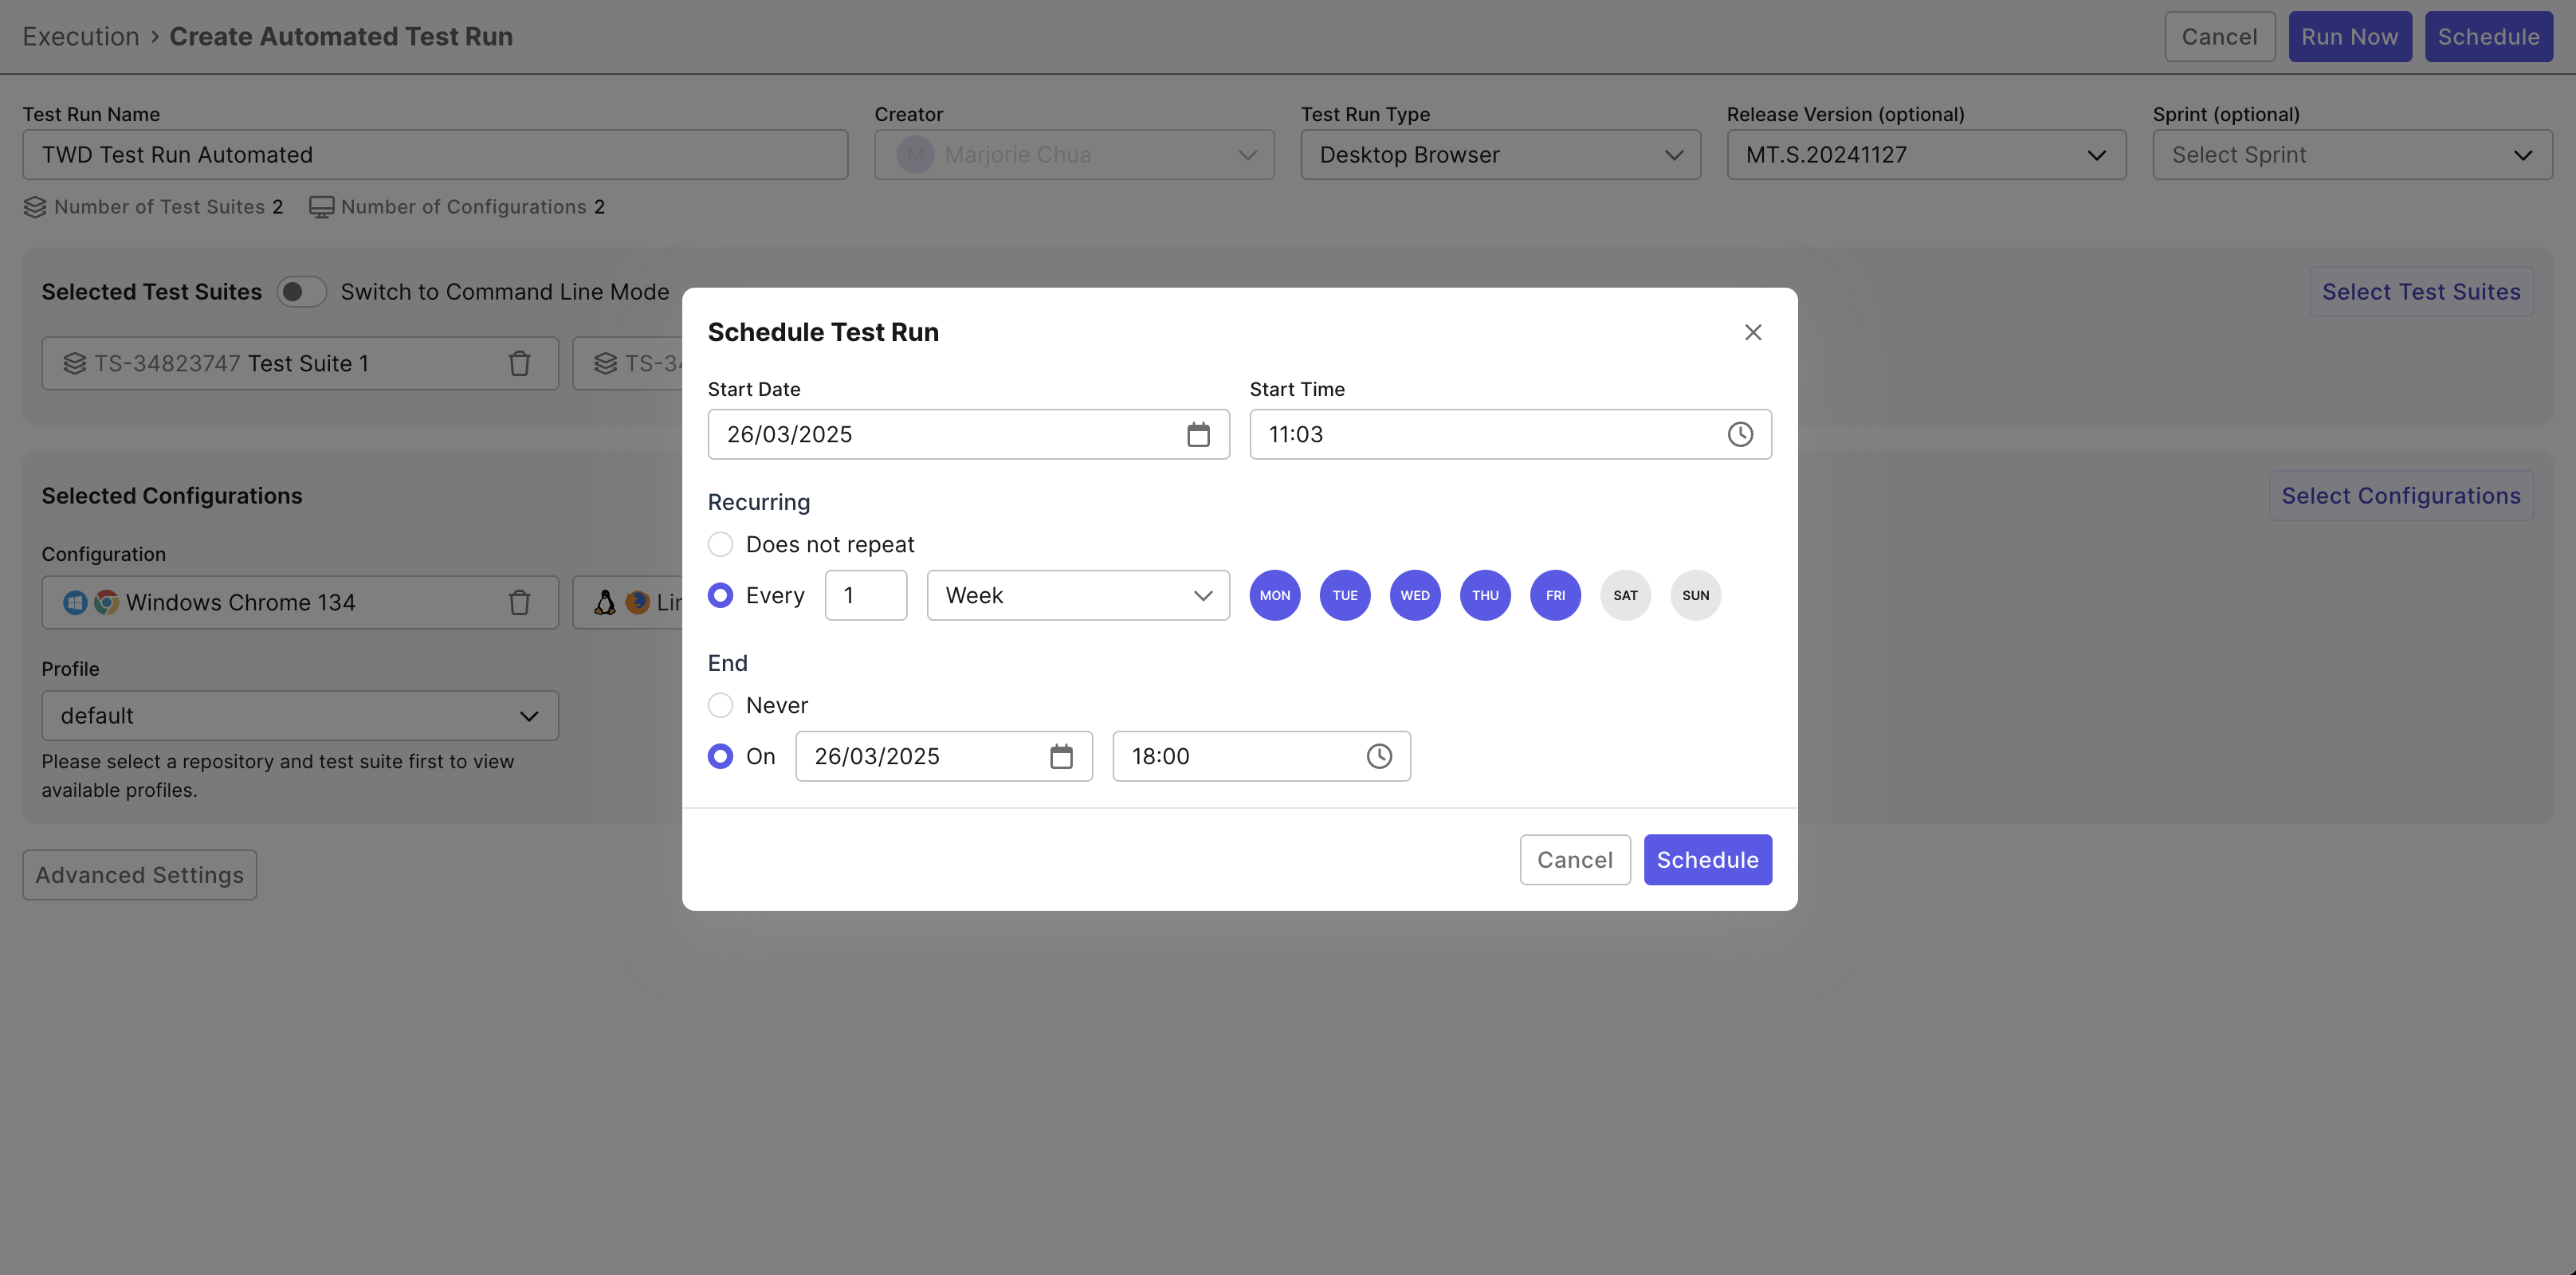
Task: Click the Test Run Name input field
Action: [435, 155]
